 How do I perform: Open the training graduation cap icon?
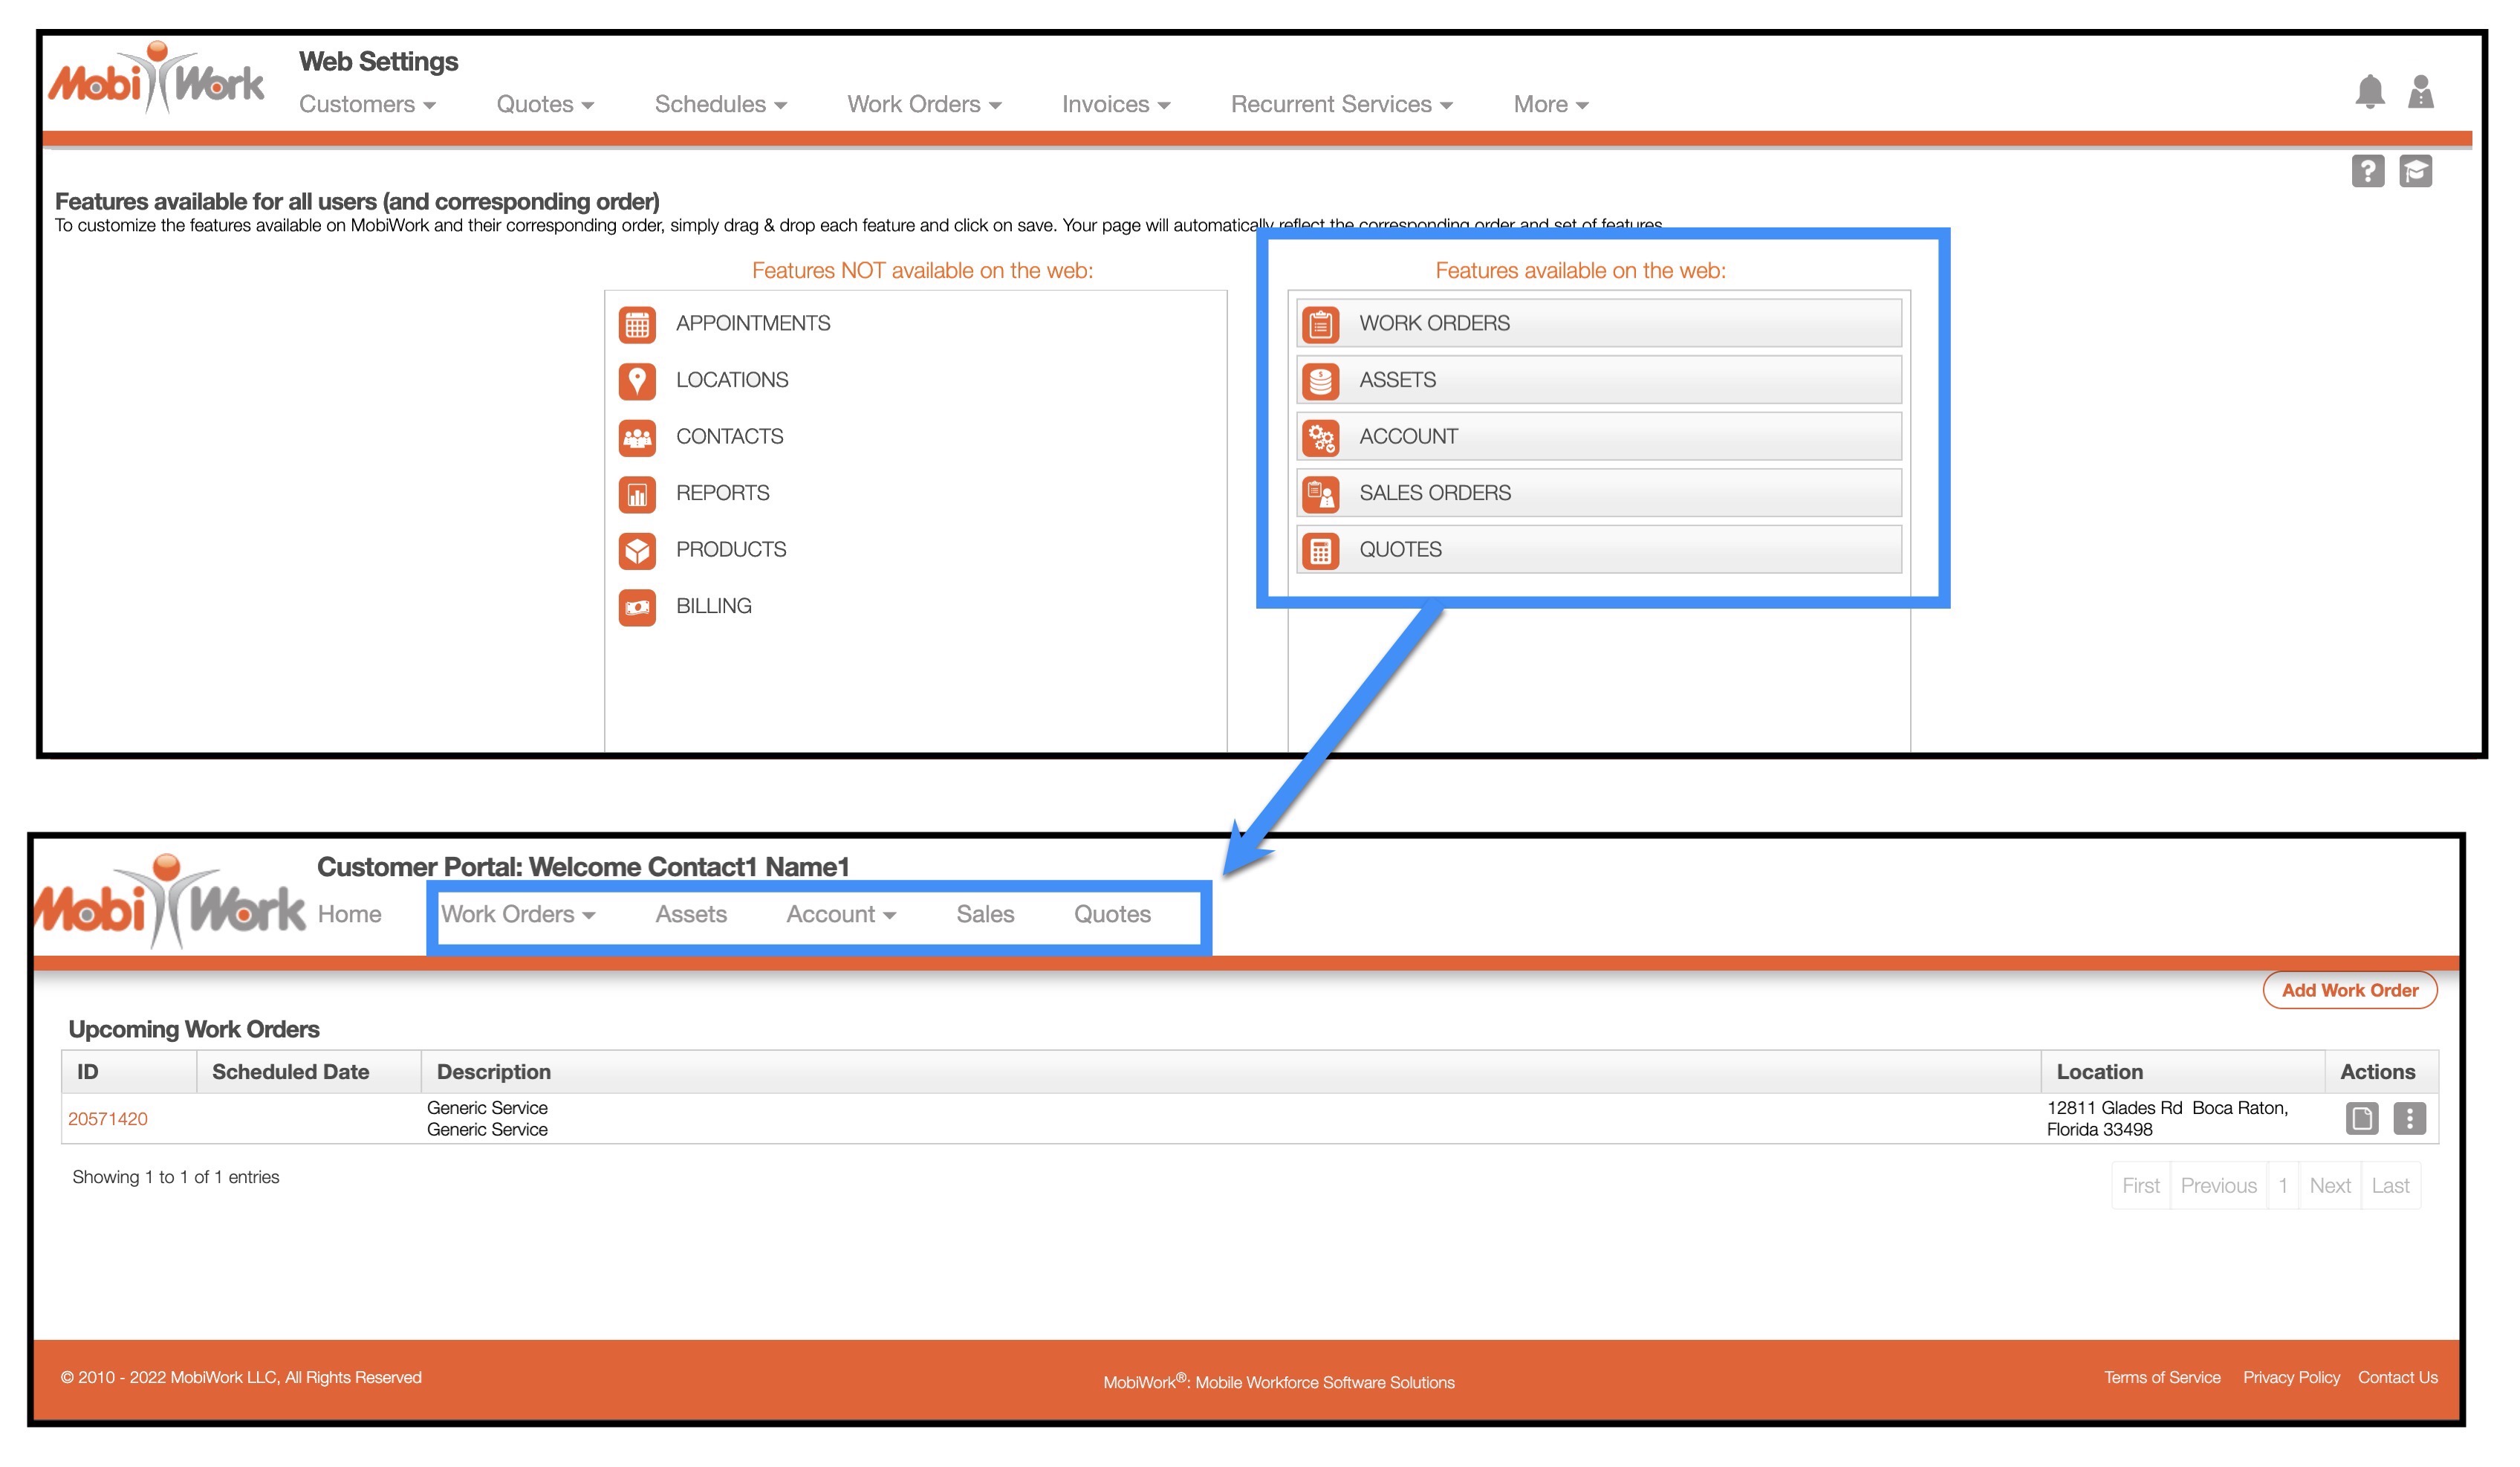pyautogui.click(x=2415, y=171)
